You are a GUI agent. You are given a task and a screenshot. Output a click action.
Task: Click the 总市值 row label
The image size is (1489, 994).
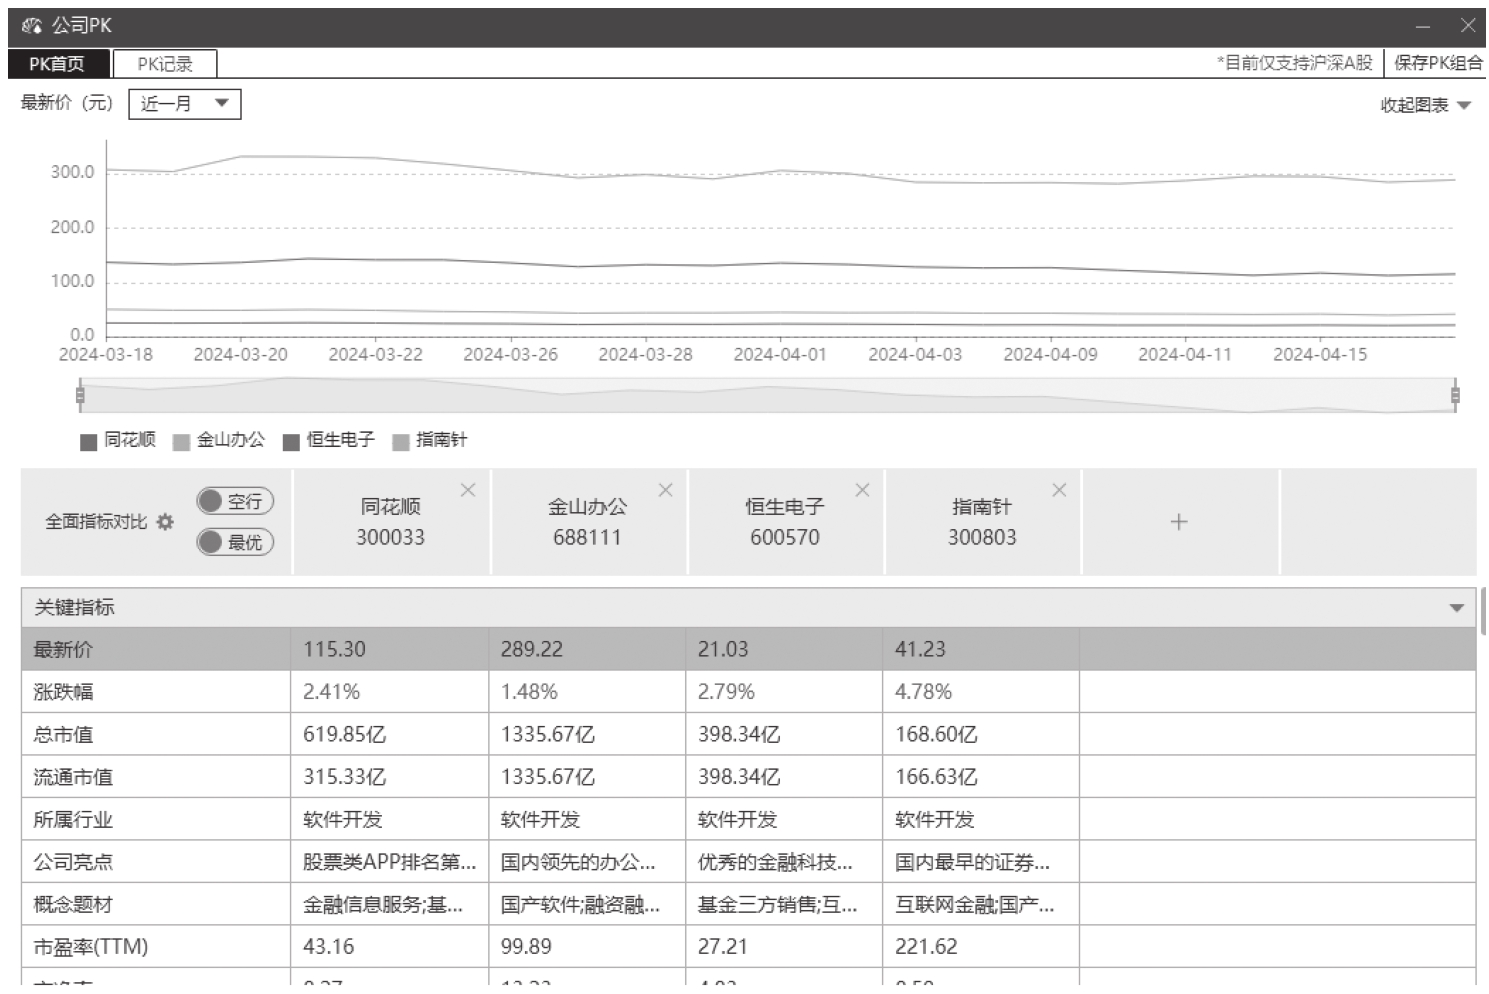(x=63, y=735)
